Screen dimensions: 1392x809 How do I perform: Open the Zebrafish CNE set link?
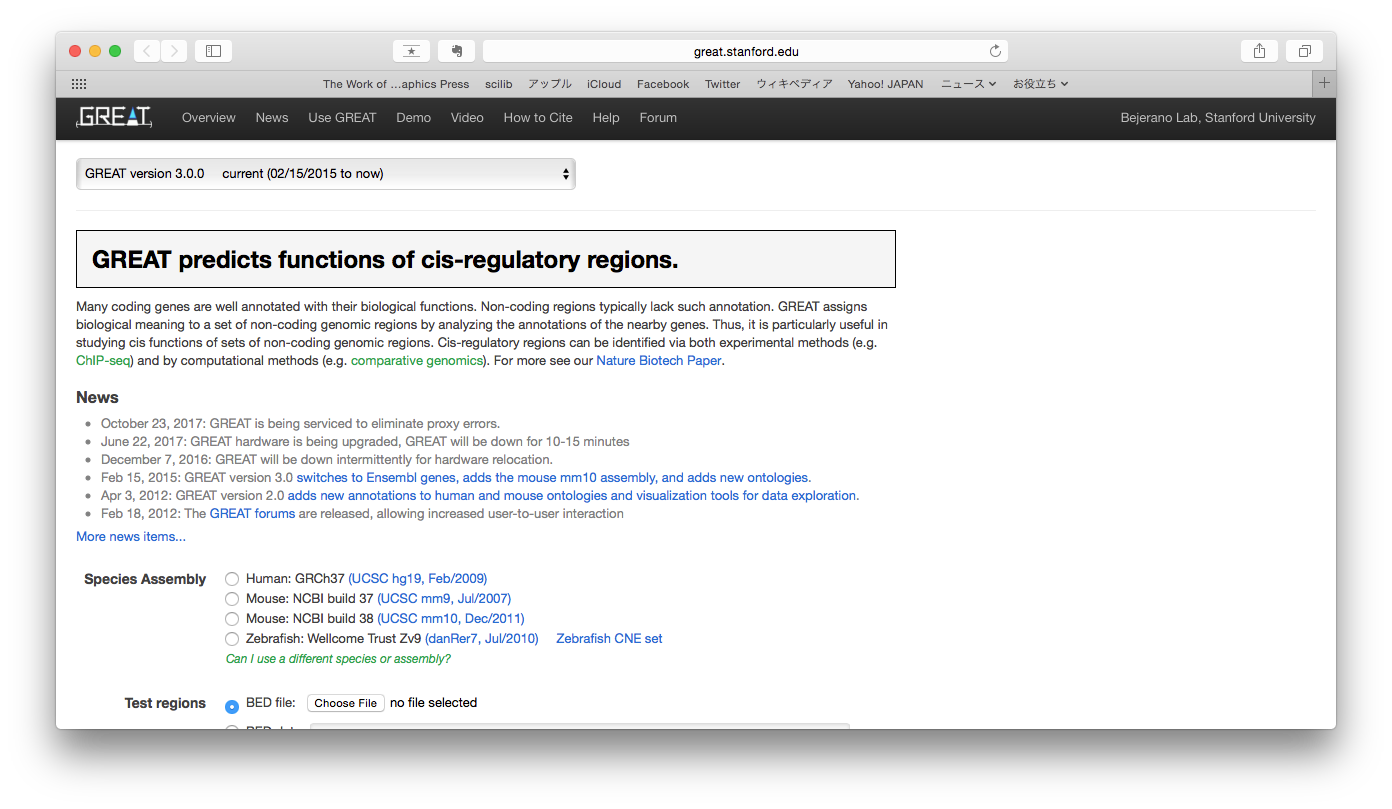point(609,639)
